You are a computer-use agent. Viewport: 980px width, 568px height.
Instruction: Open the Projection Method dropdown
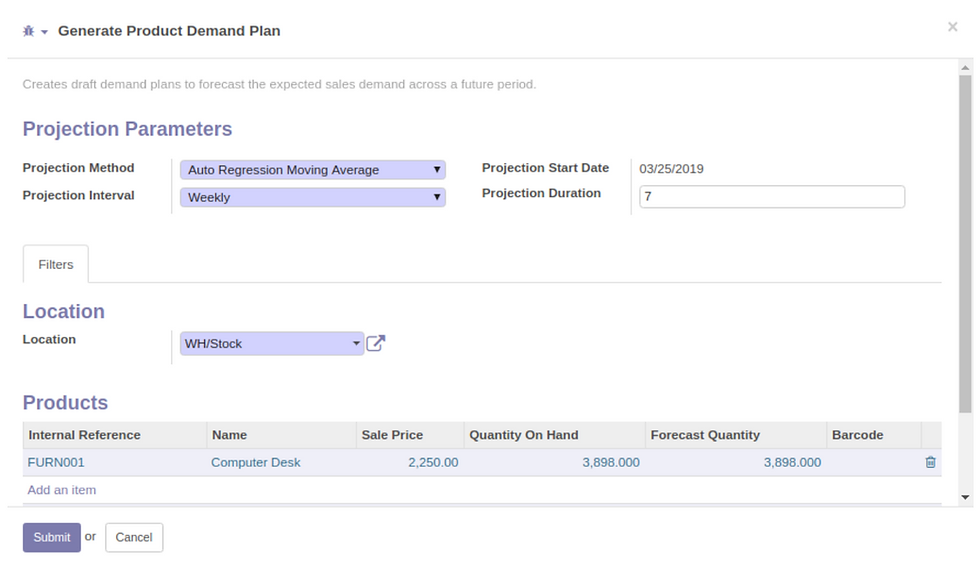[x=312, y=170]
